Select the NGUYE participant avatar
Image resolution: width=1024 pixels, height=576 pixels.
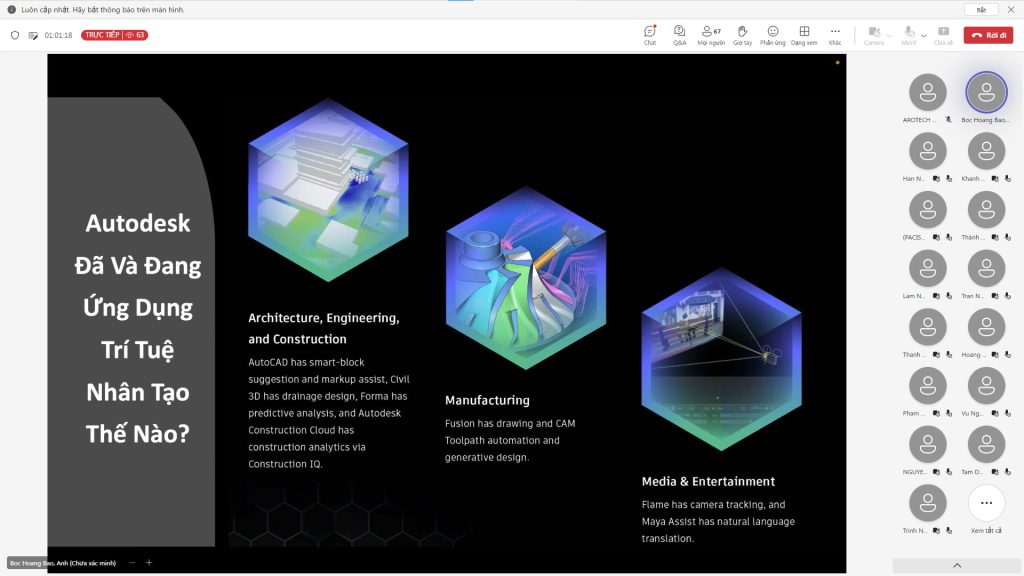coord(927,445)
